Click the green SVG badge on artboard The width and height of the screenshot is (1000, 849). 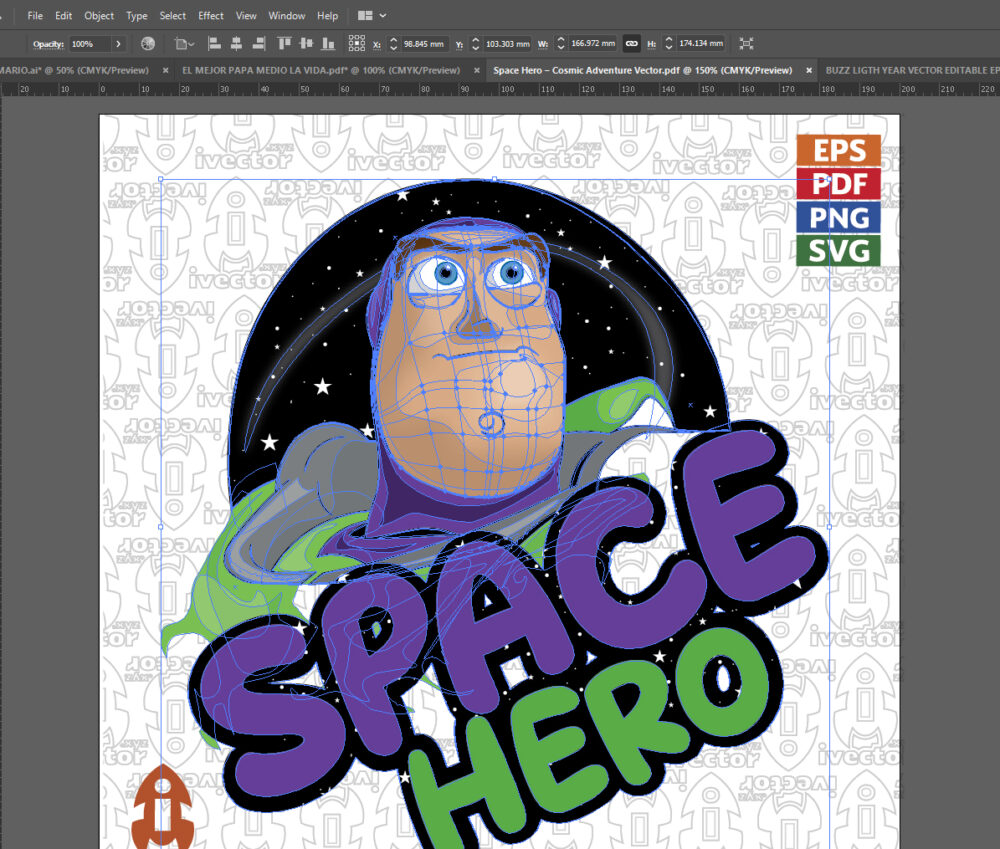(839, 251)
